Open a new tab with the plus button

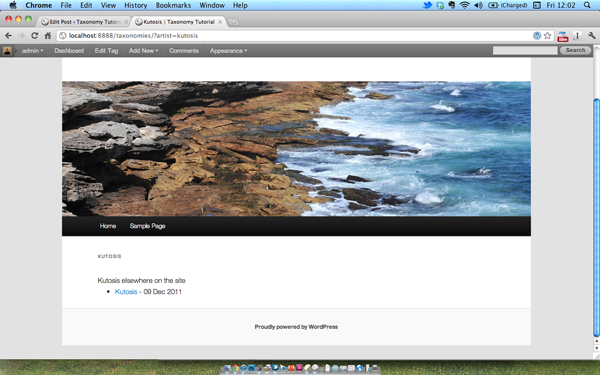coord(233,22)
